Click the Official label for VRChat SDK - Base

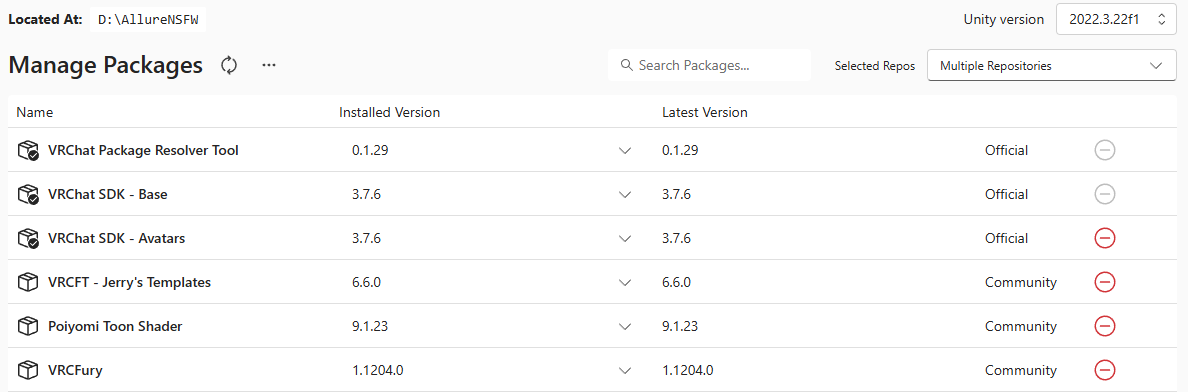pyautogui.click(x=1006, y=194)
